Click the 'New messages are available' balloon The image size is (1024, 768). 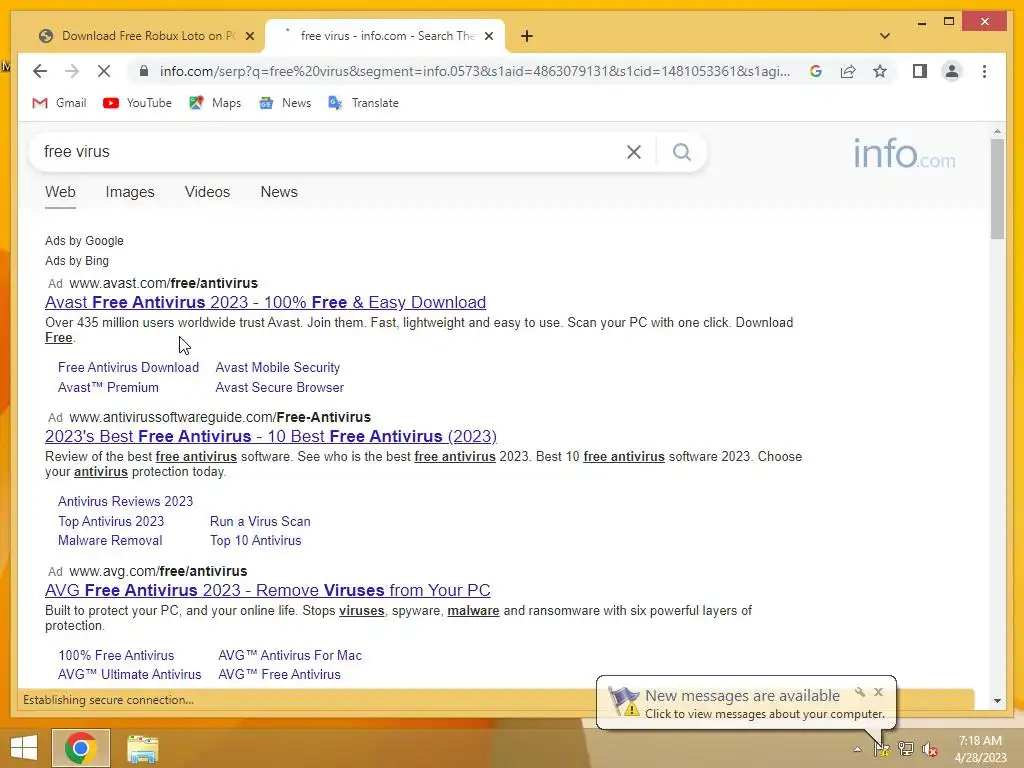746,703
